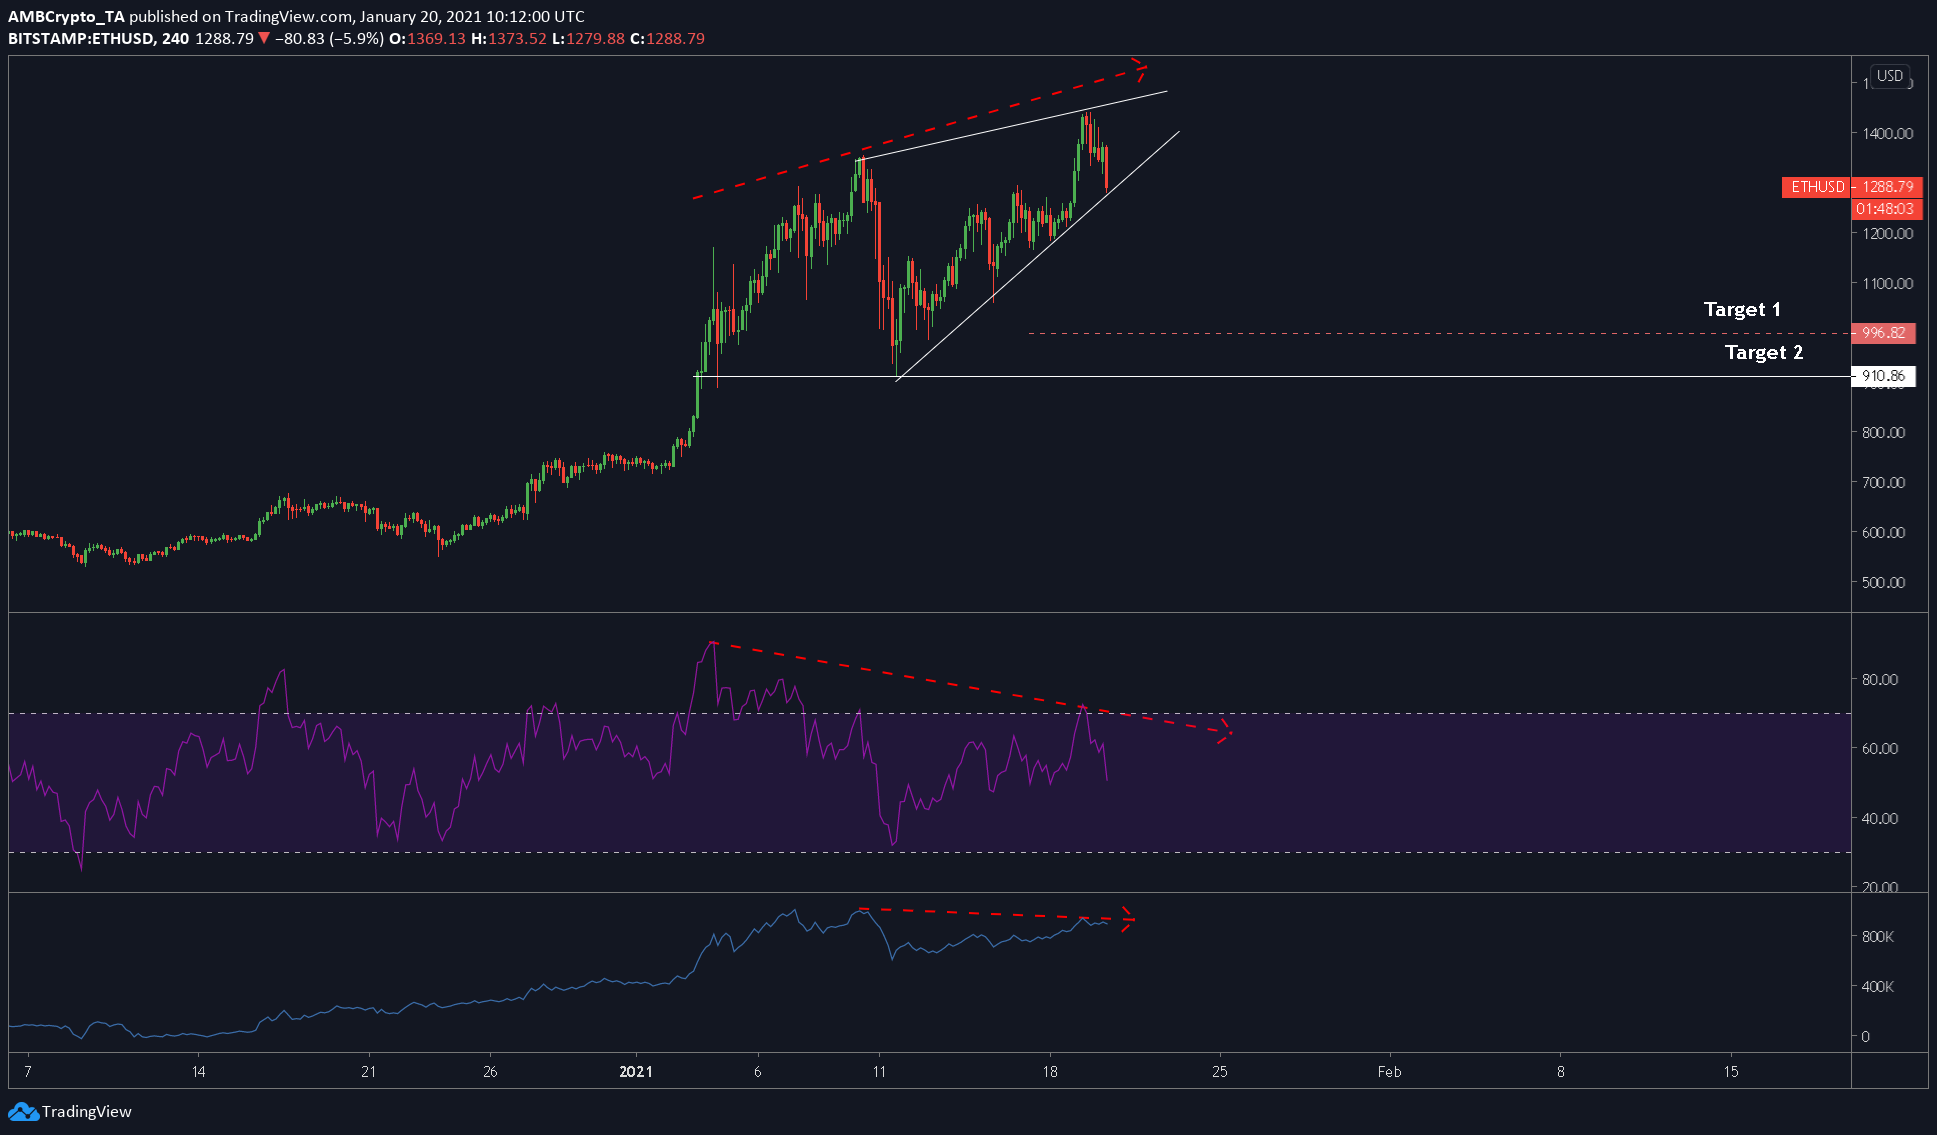Viewport: 1937px width, 1135px height.
Task: Select the Target 2 text annotation
Action: 1764,352
